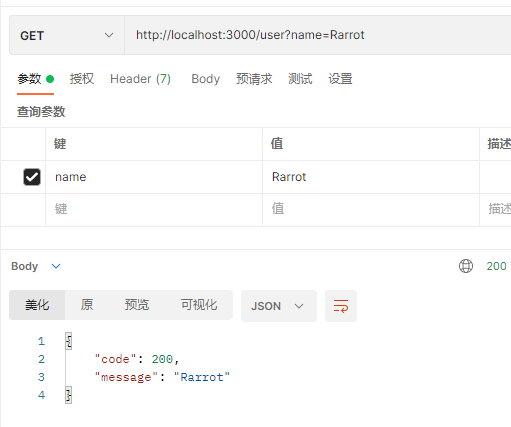Collapse the JSON opening brace line

(69, 341)
